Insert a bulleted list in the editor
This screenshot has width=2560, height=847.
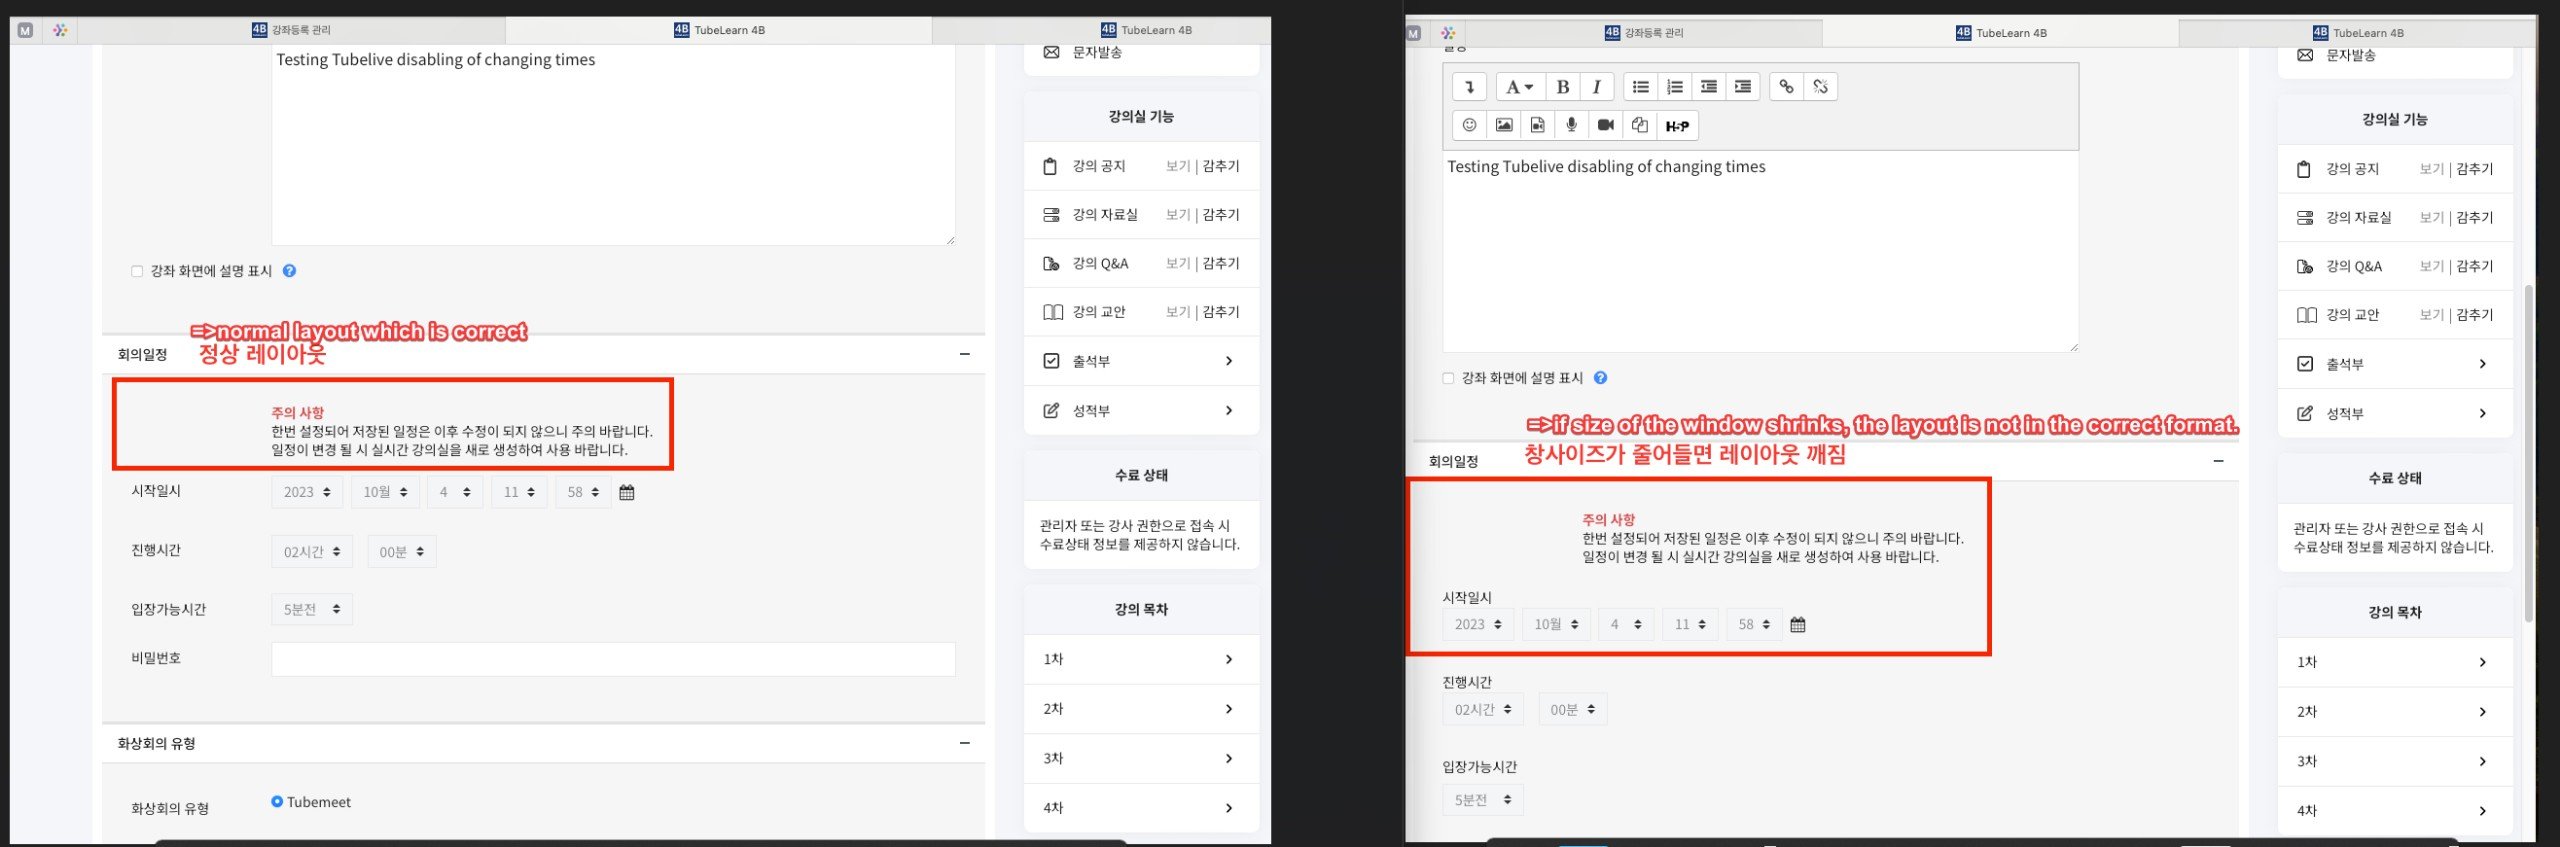pos(1641,87)
